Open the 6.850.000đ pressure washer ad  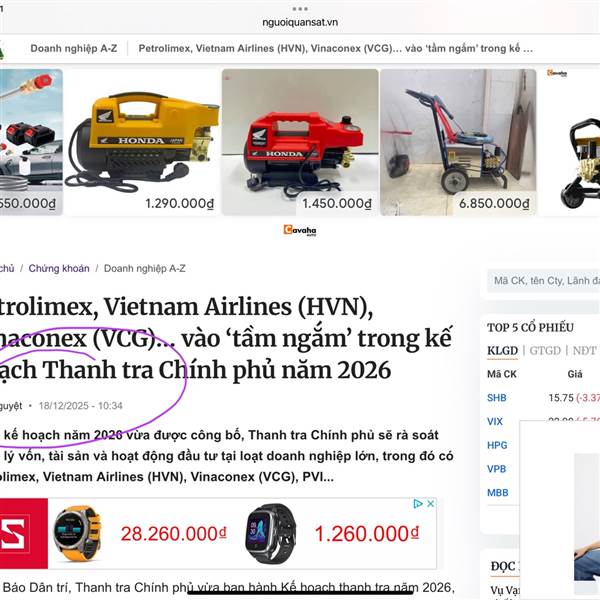click(x=458, y=142)
